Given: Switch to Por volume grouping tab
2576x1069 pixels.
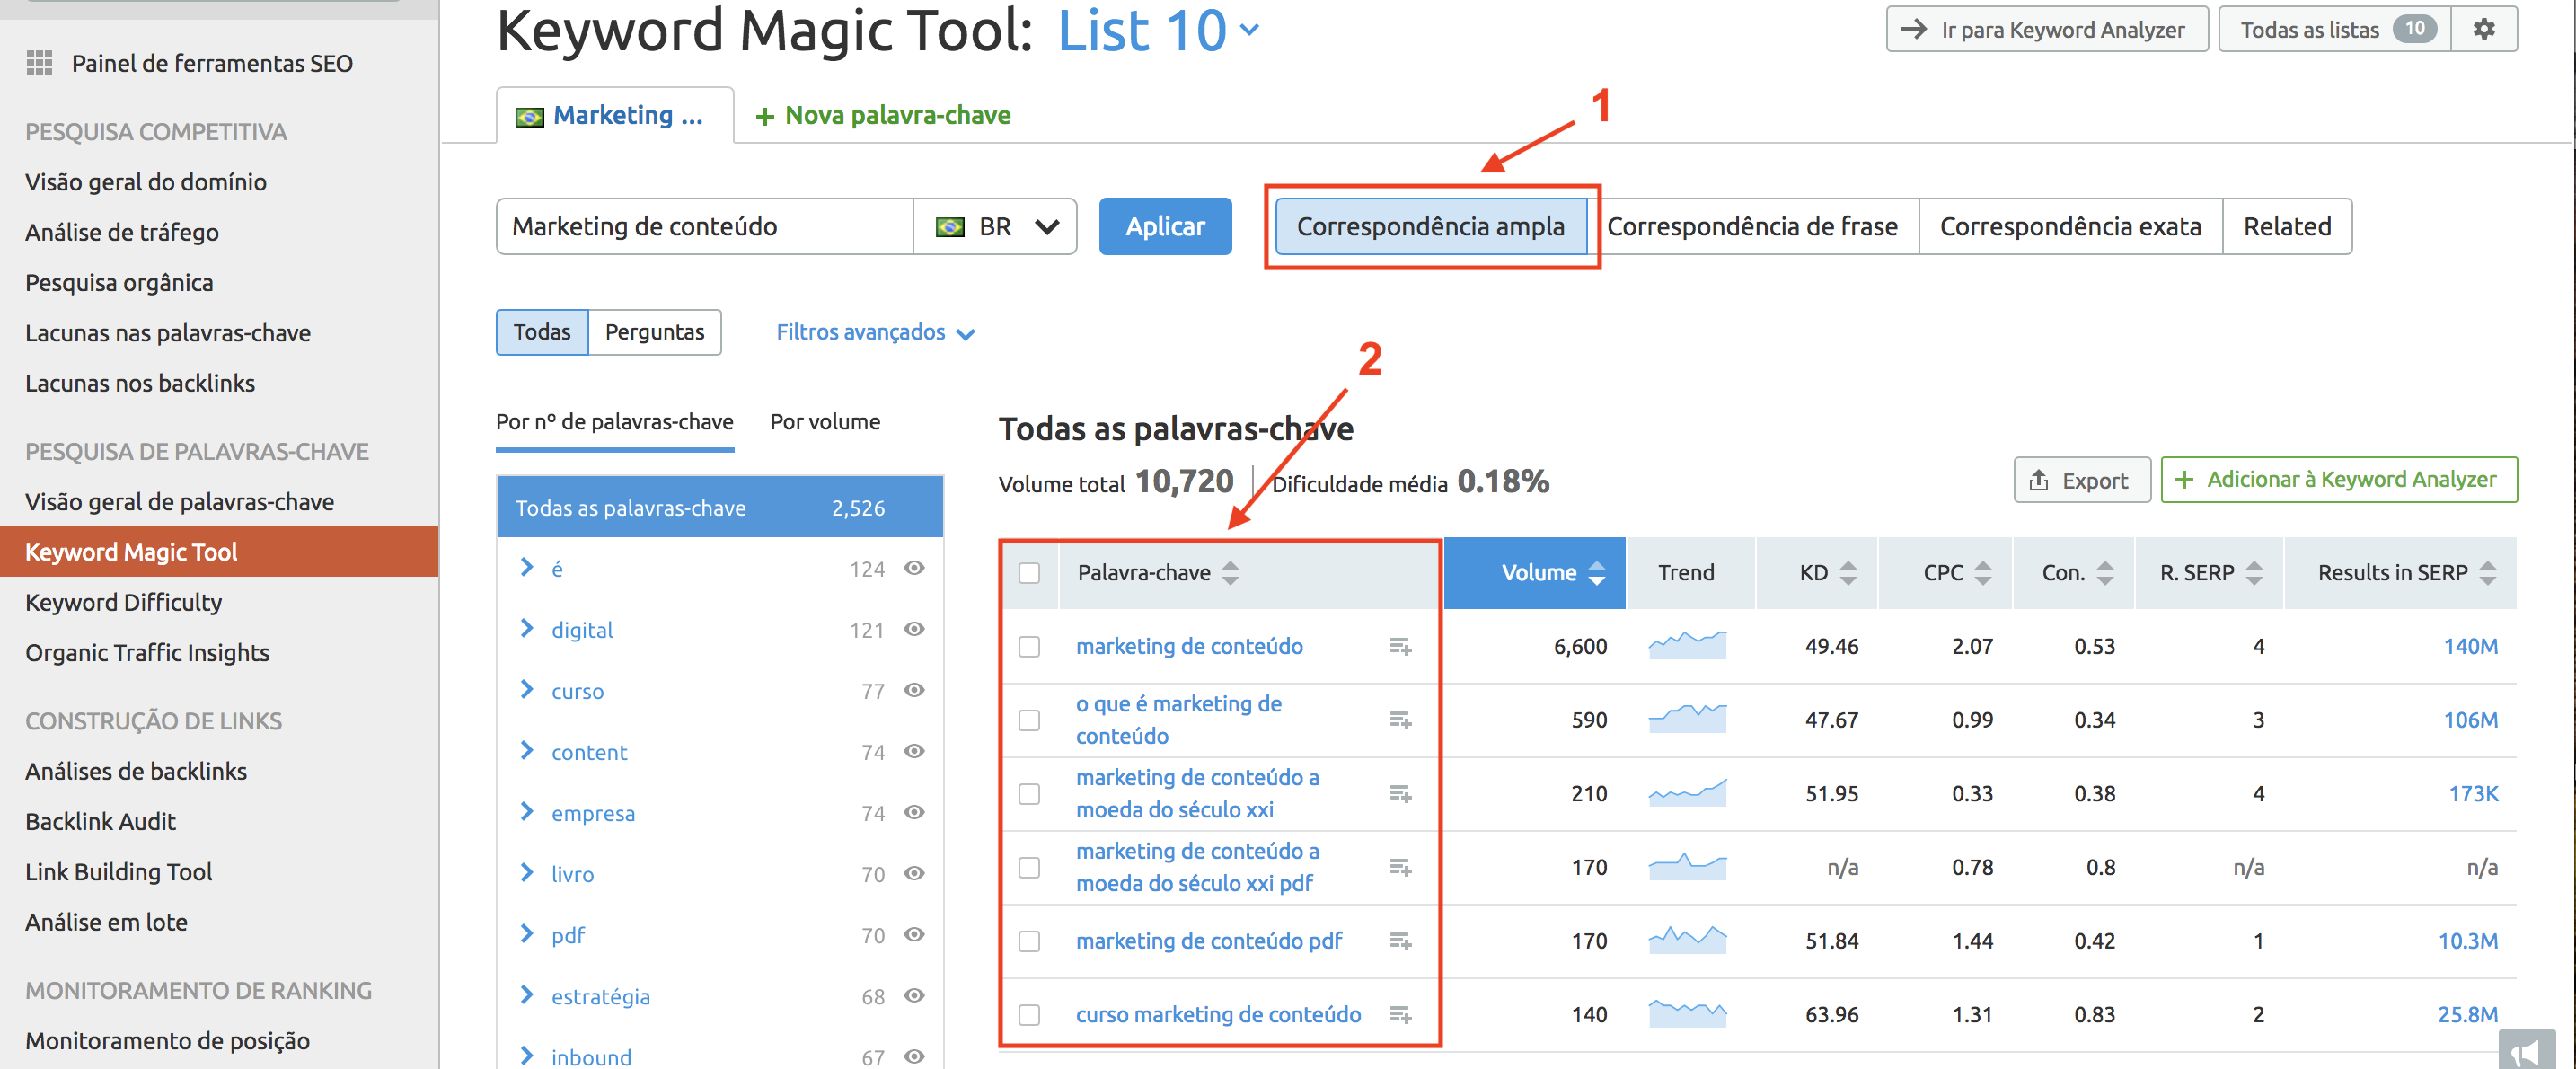Looking at the screenshot, I should click(x=825, y=422).
